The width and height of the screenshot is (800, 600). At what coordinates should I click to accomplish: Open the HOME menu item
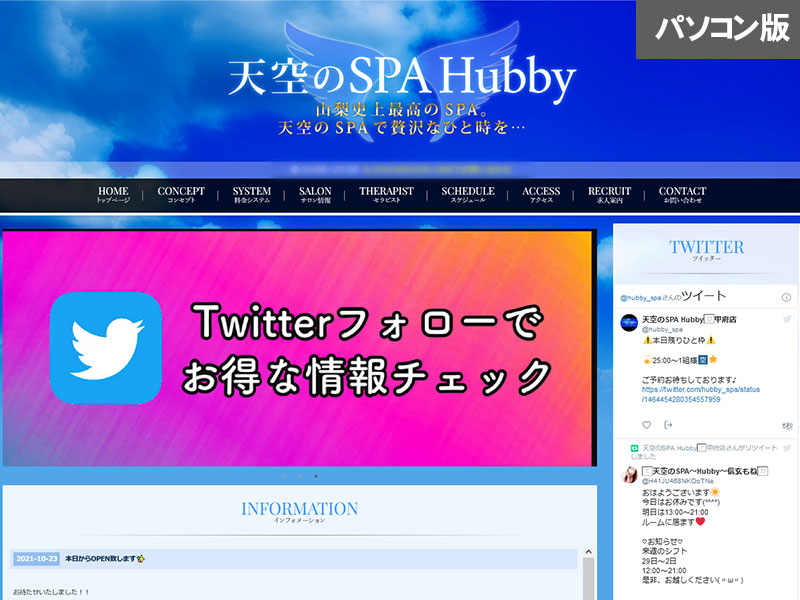point(113,195)
